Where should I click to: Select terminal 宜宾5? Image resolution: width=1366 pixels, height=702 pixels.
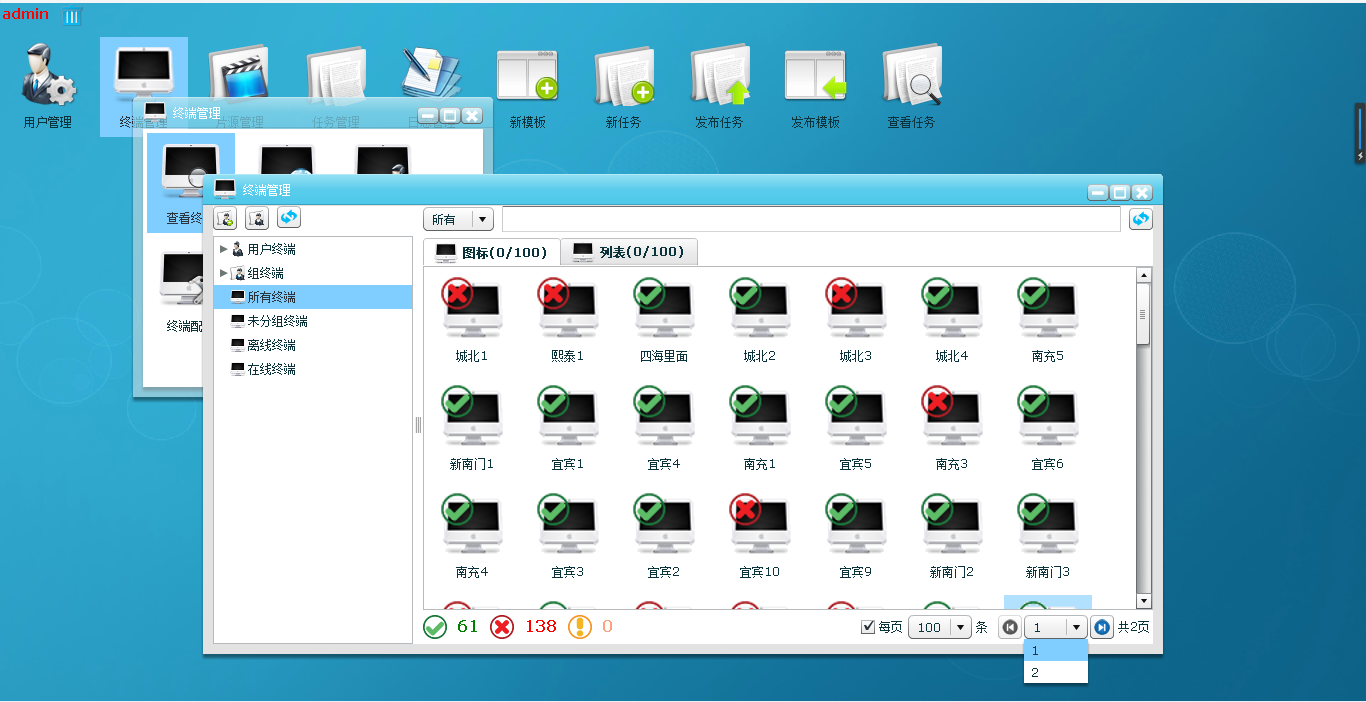(x=856, y=428)
